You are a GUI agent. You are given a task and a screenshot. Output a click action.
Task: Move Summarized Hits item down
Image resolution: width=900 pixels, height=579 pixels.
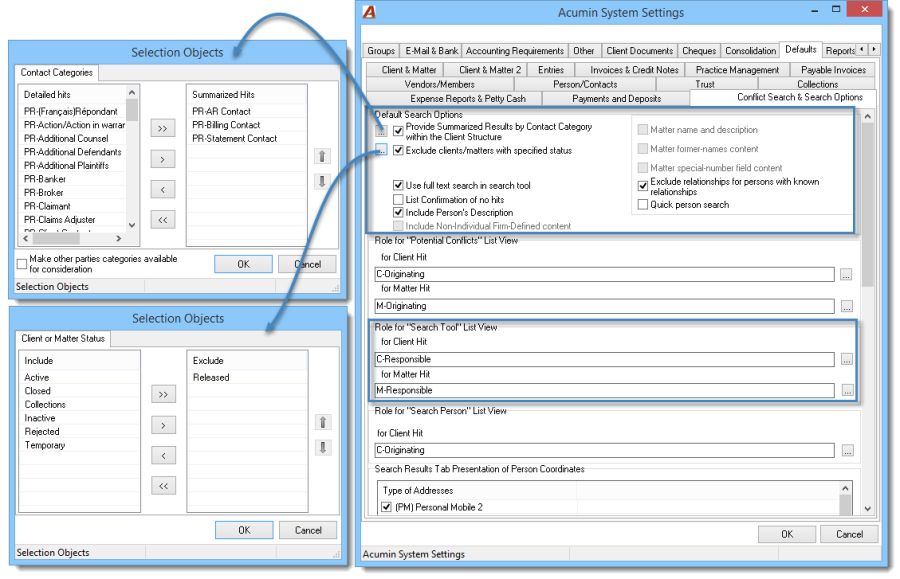322,182
